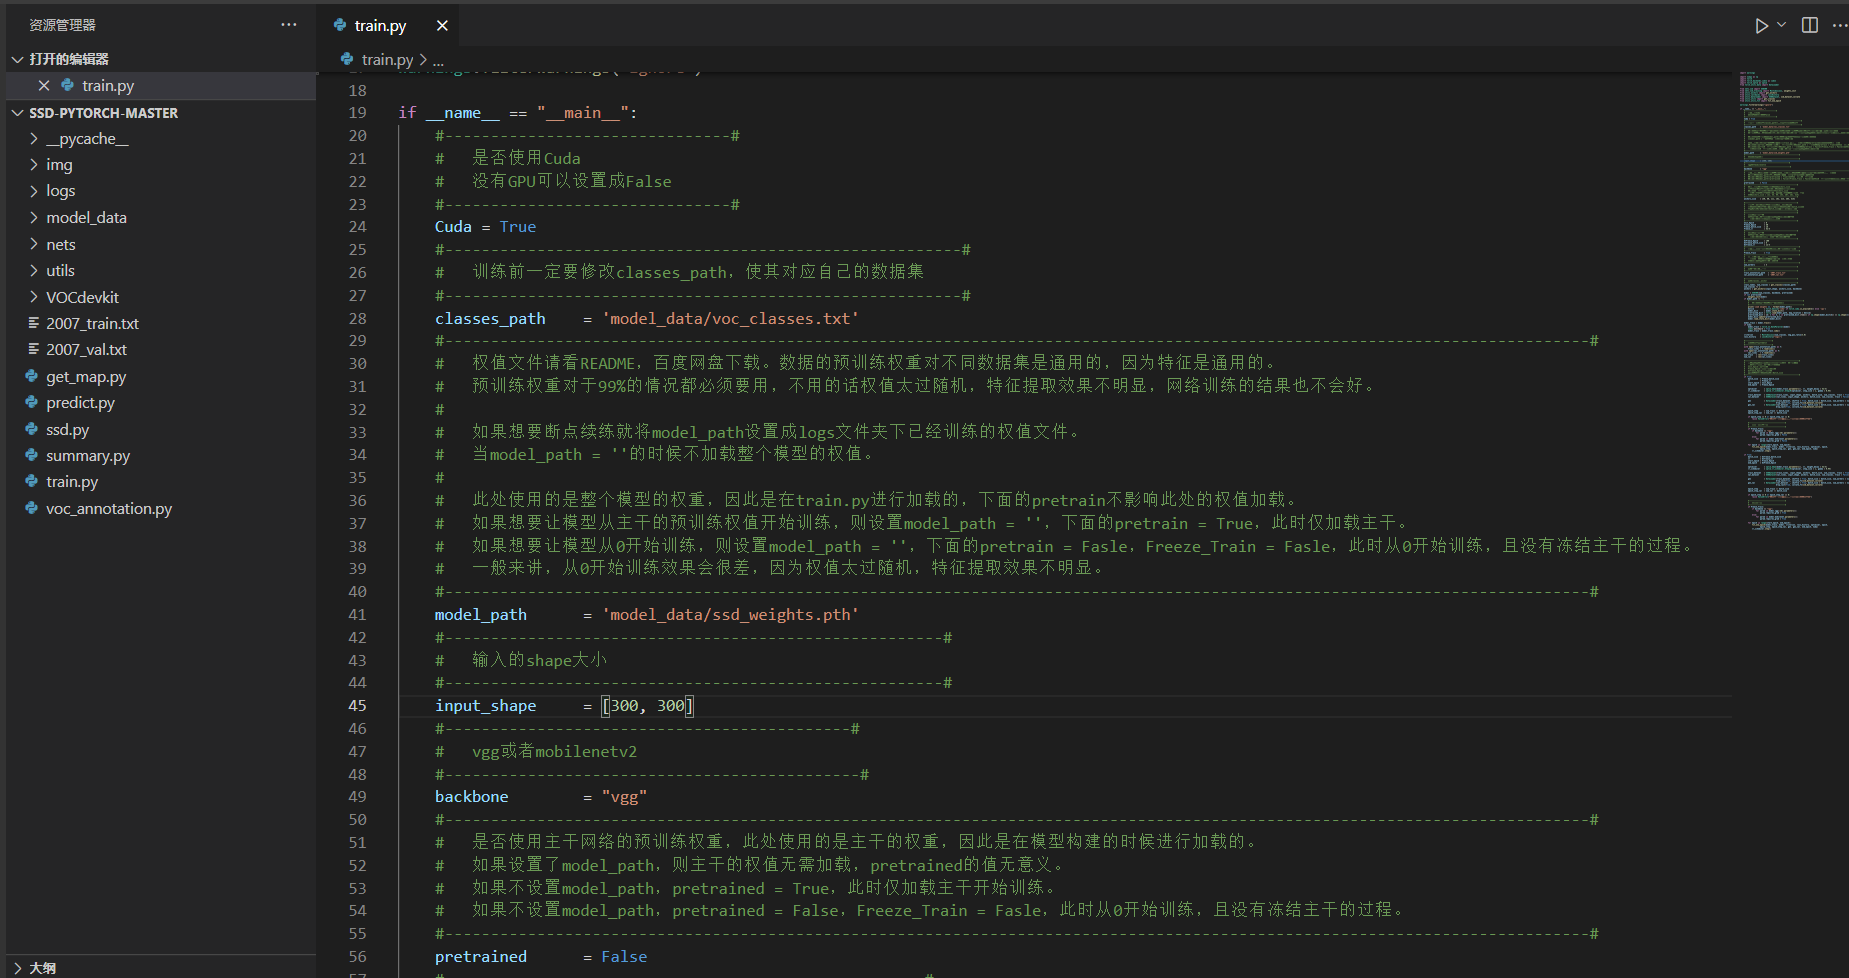The width and height of the screenshot is (1849, 978).
Task: Click the minimap code overview
Action: click(1792, 300)
